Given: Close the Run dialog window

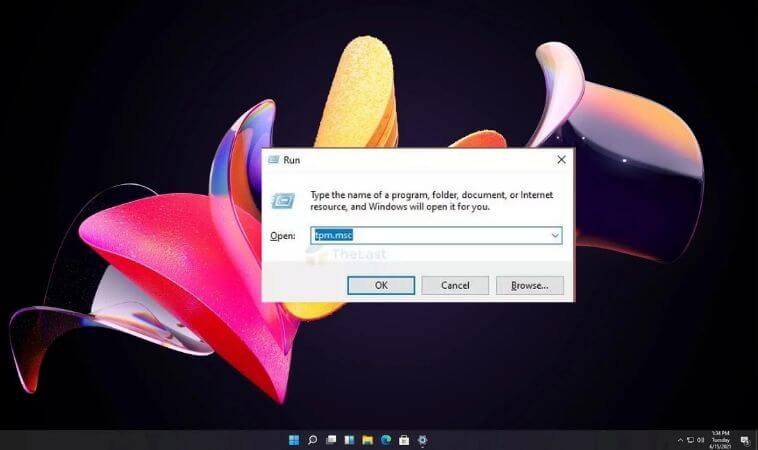Looking at the screenshot, I should coord(561,159).
